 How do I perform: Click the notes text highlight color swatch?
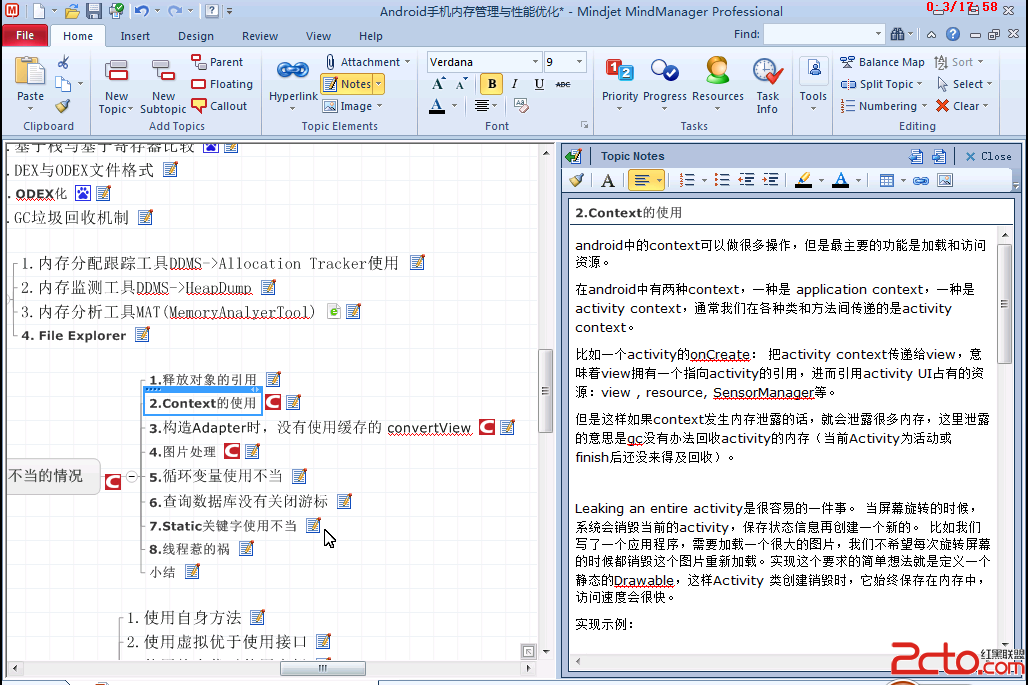click(803, 180)
